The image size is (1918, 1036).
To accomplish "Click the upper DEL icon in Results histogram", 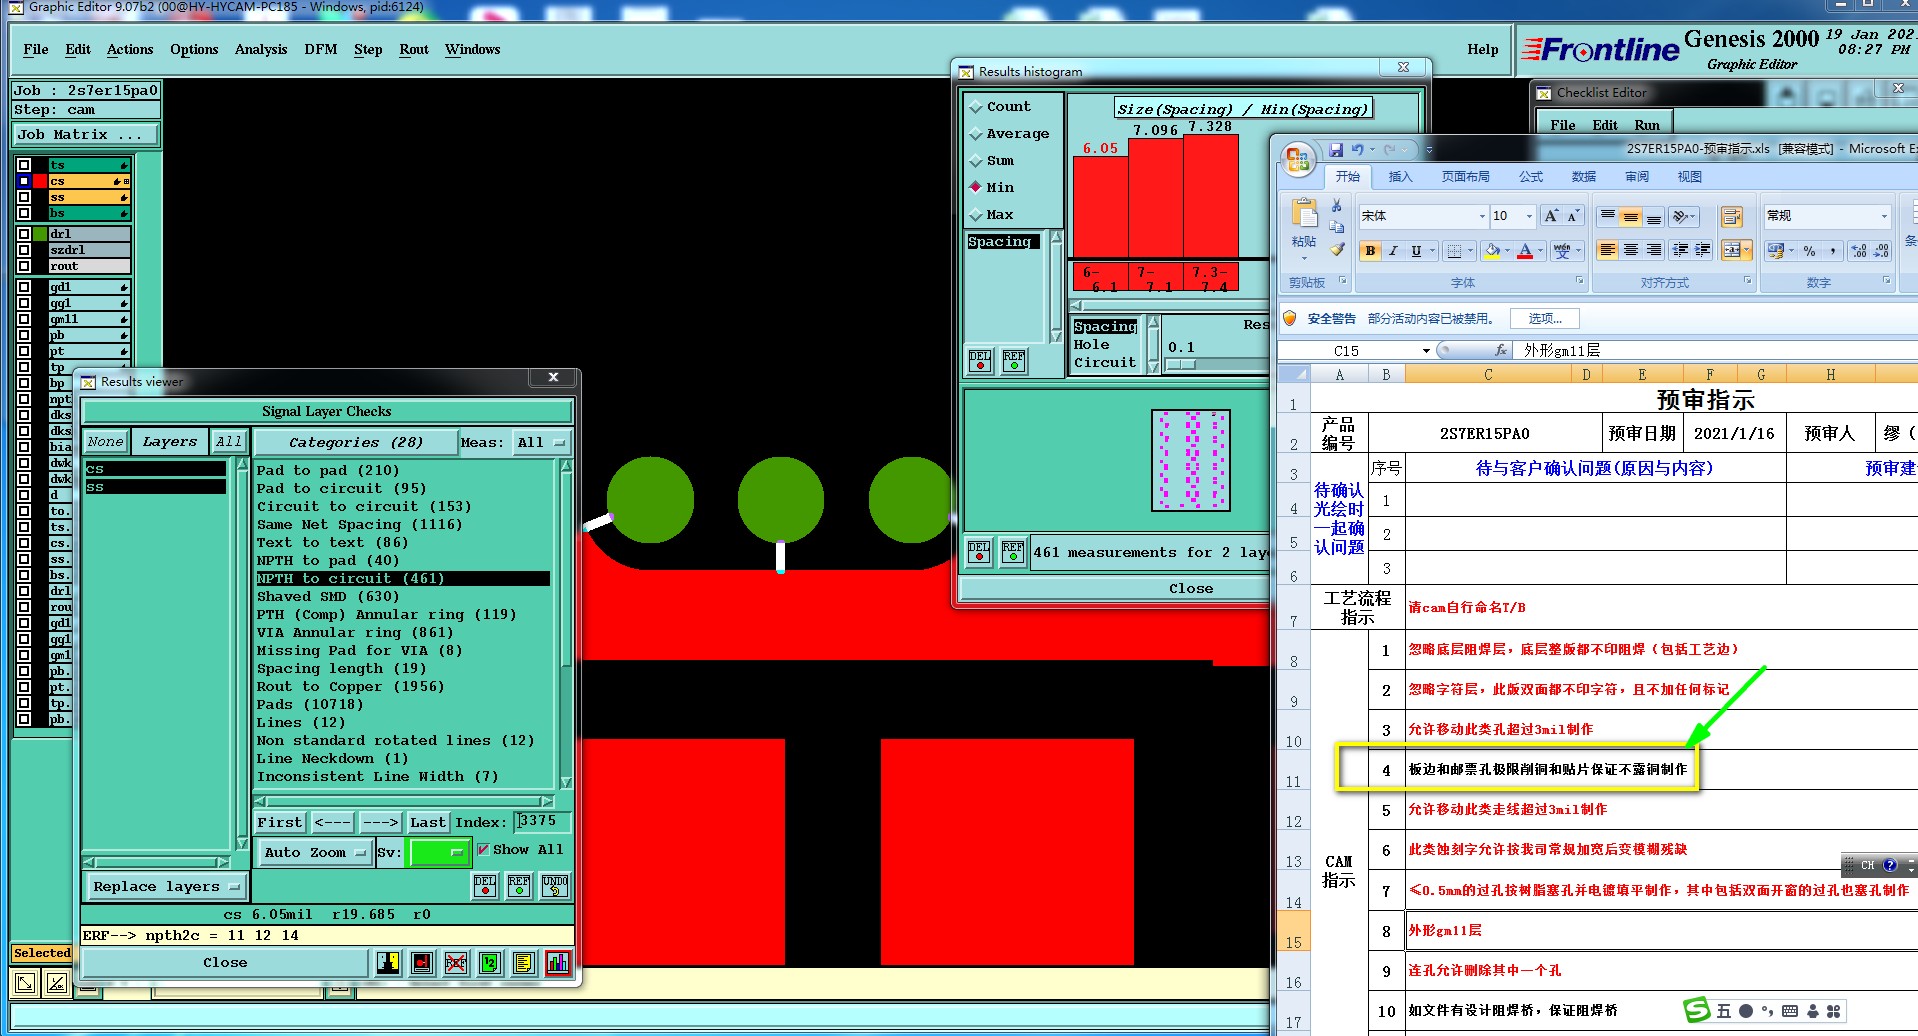I will [x=980, y=360].
